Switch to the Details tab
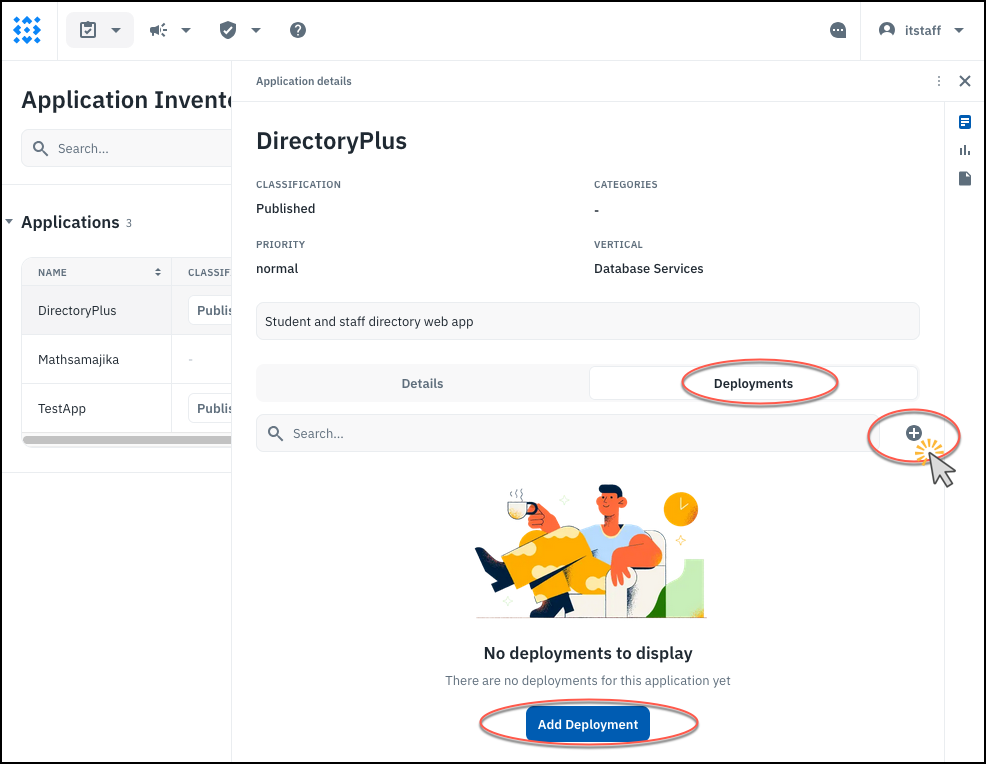Screen dimensions: 986x764 [422, 383]
